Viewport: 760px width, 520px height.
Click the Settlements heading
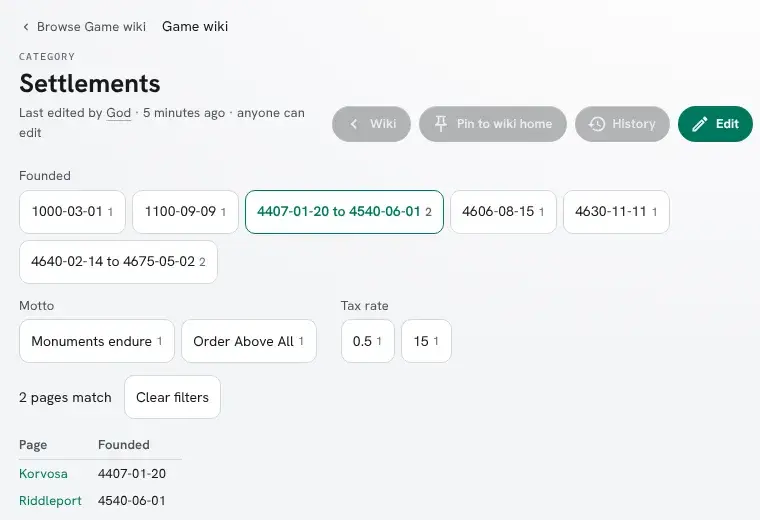tap(90, 83)
